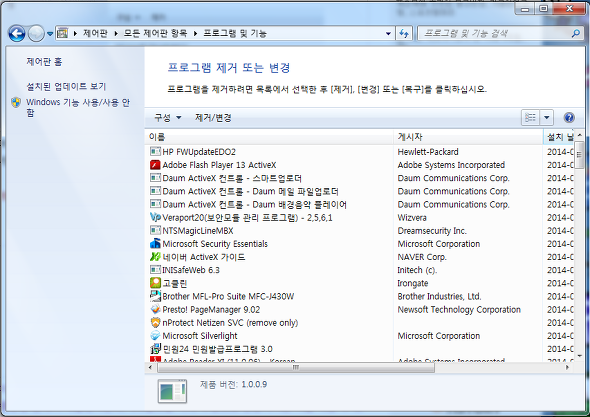The height and width of the screenshot is (417, 590).
Task: Select the Microsoft Silverlight icon
Action: click(155, 336)
